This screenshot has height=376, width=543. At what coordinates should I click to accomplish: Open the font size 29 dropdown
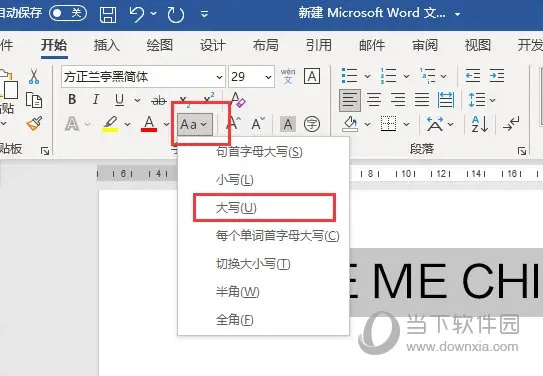click(x=268, y=77)
